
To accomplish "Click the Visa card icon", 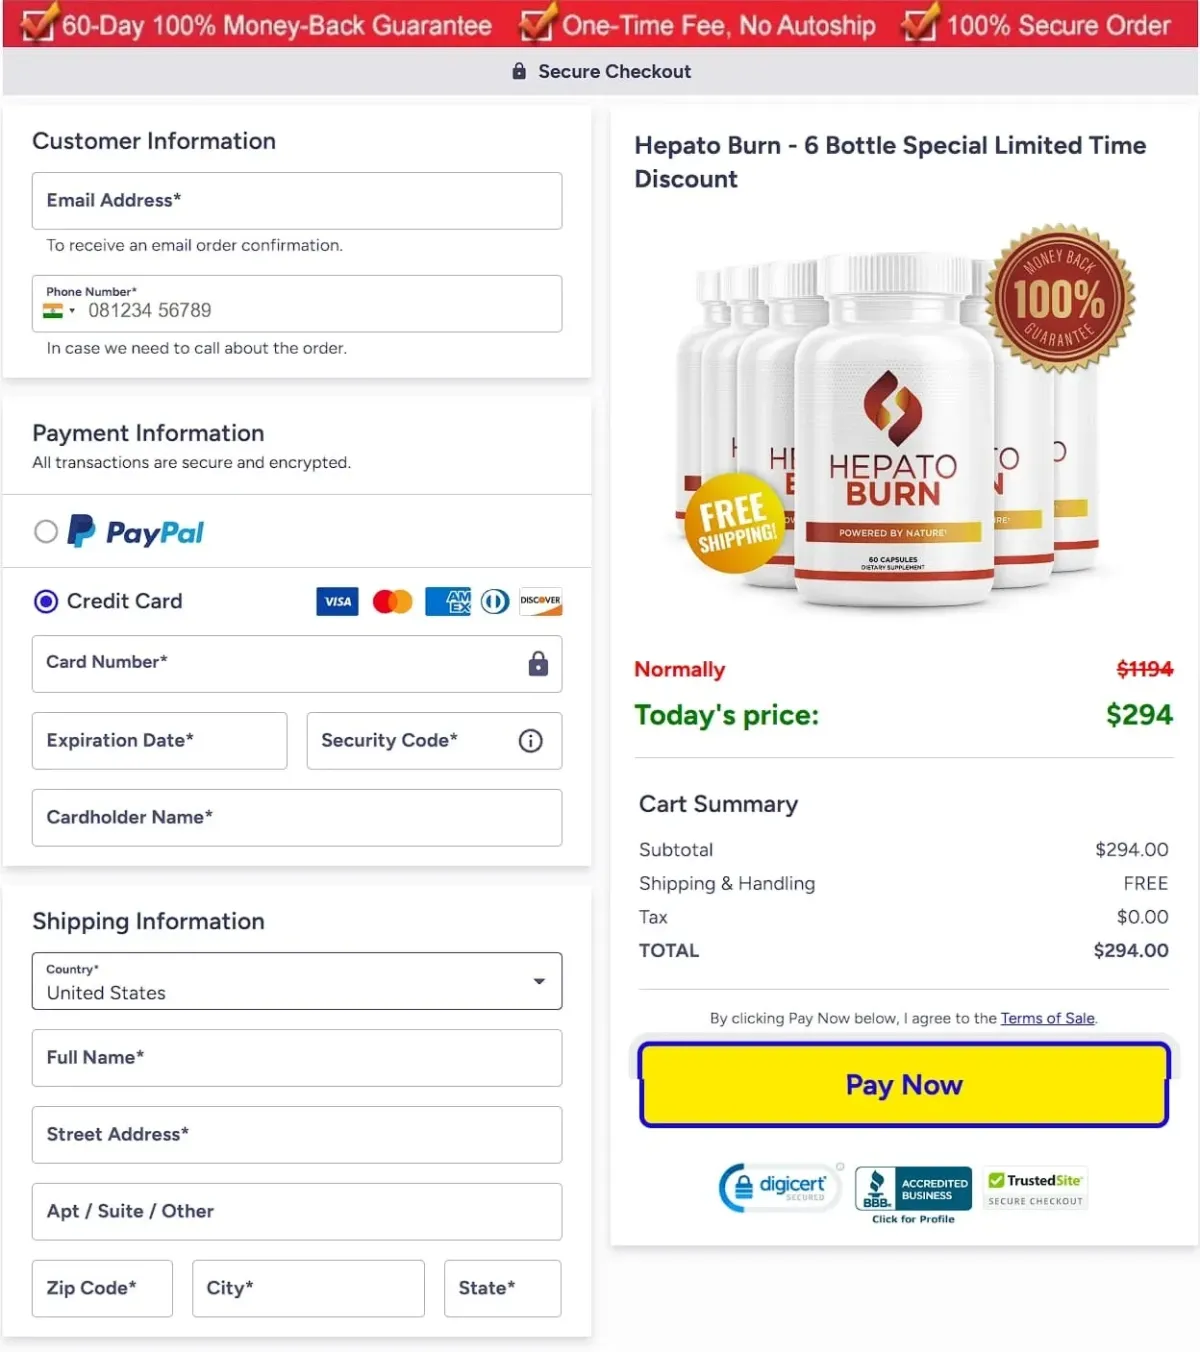I will (337, 601).
